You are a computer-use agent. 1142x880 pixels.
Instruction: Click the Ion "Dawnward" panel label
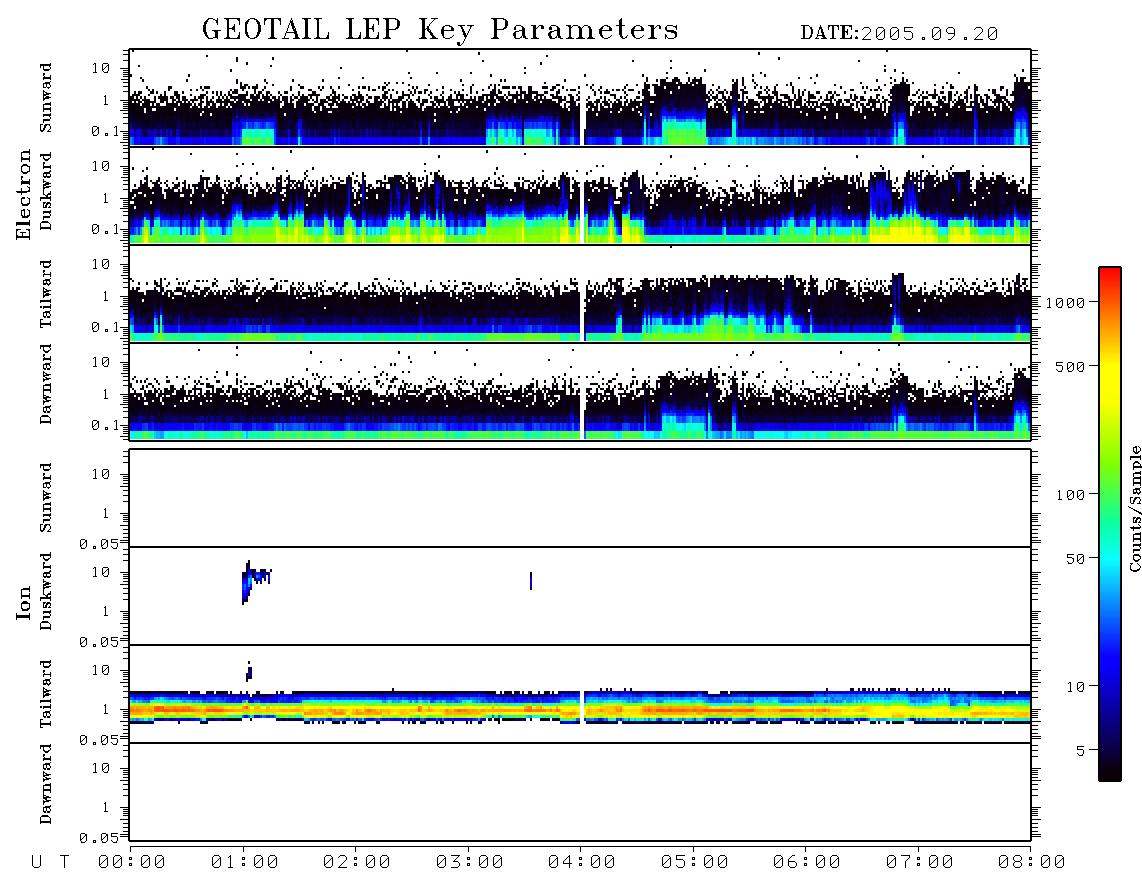point(46,783)
